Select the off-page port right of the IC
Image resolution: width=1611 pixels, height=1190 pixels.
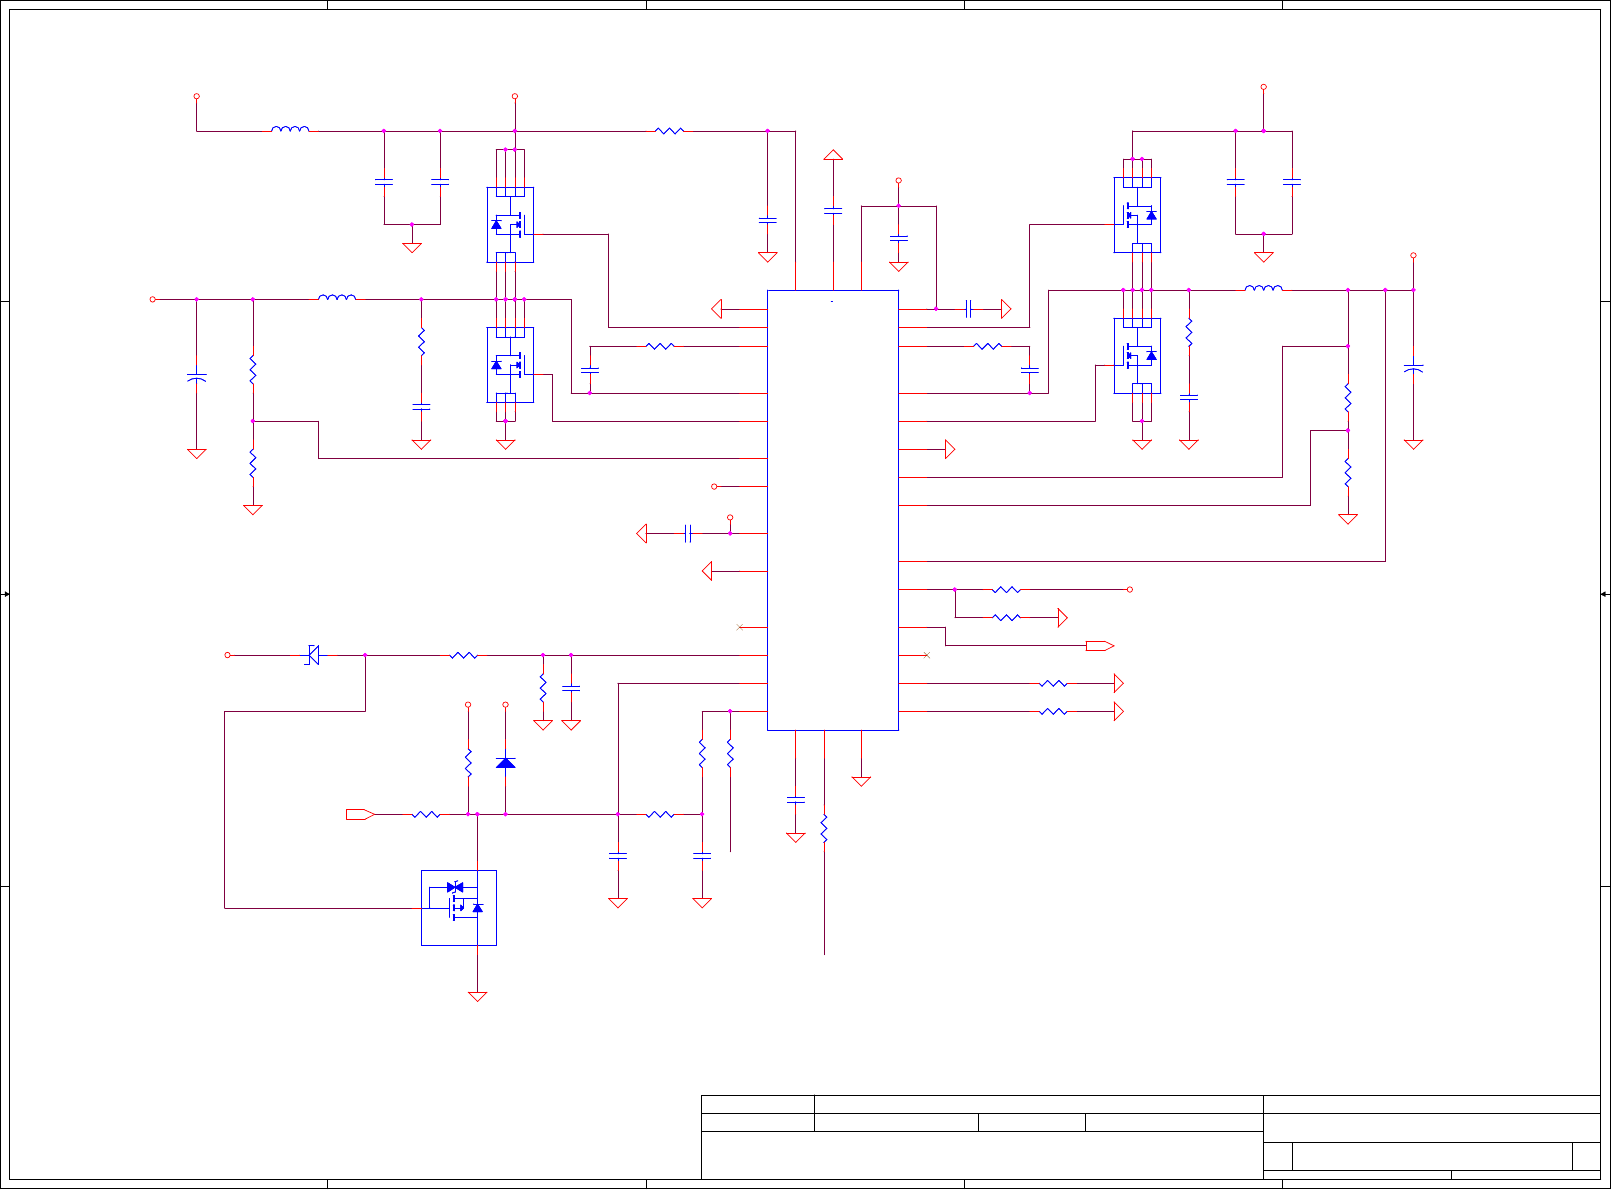(x=1100, y=646)
